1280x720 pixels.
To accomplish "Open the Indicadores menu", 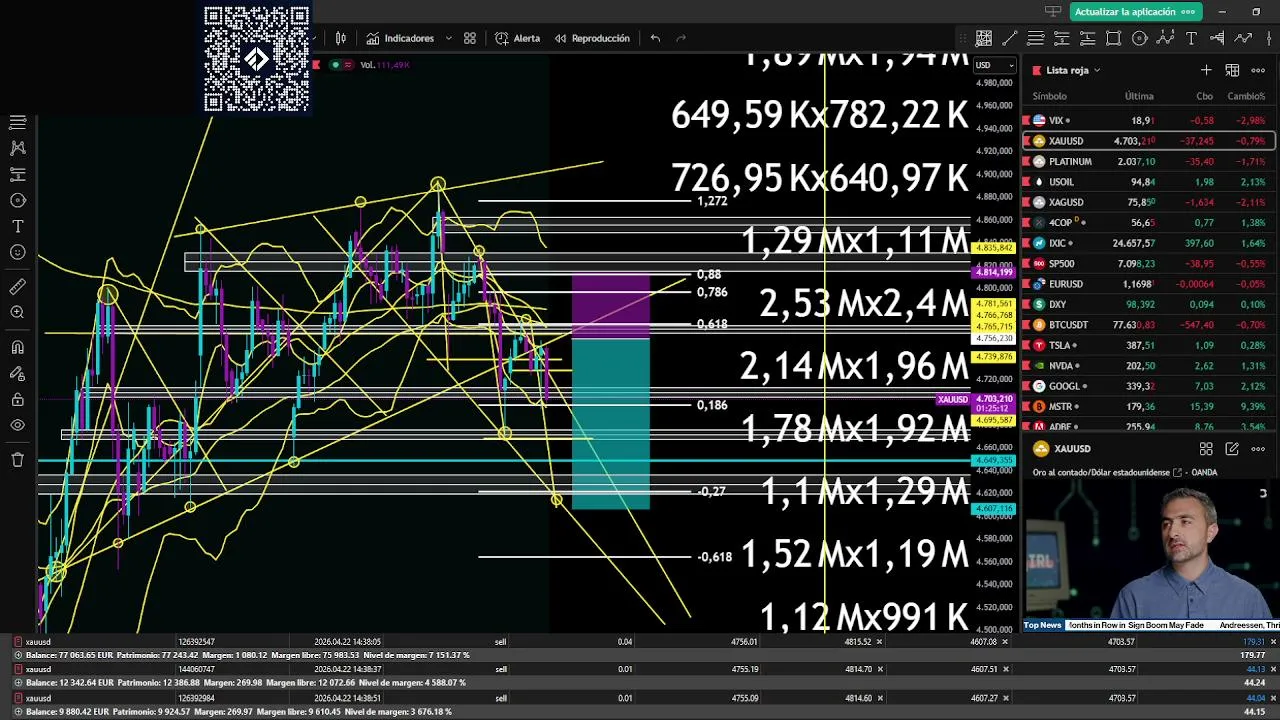I will [401, 38].
